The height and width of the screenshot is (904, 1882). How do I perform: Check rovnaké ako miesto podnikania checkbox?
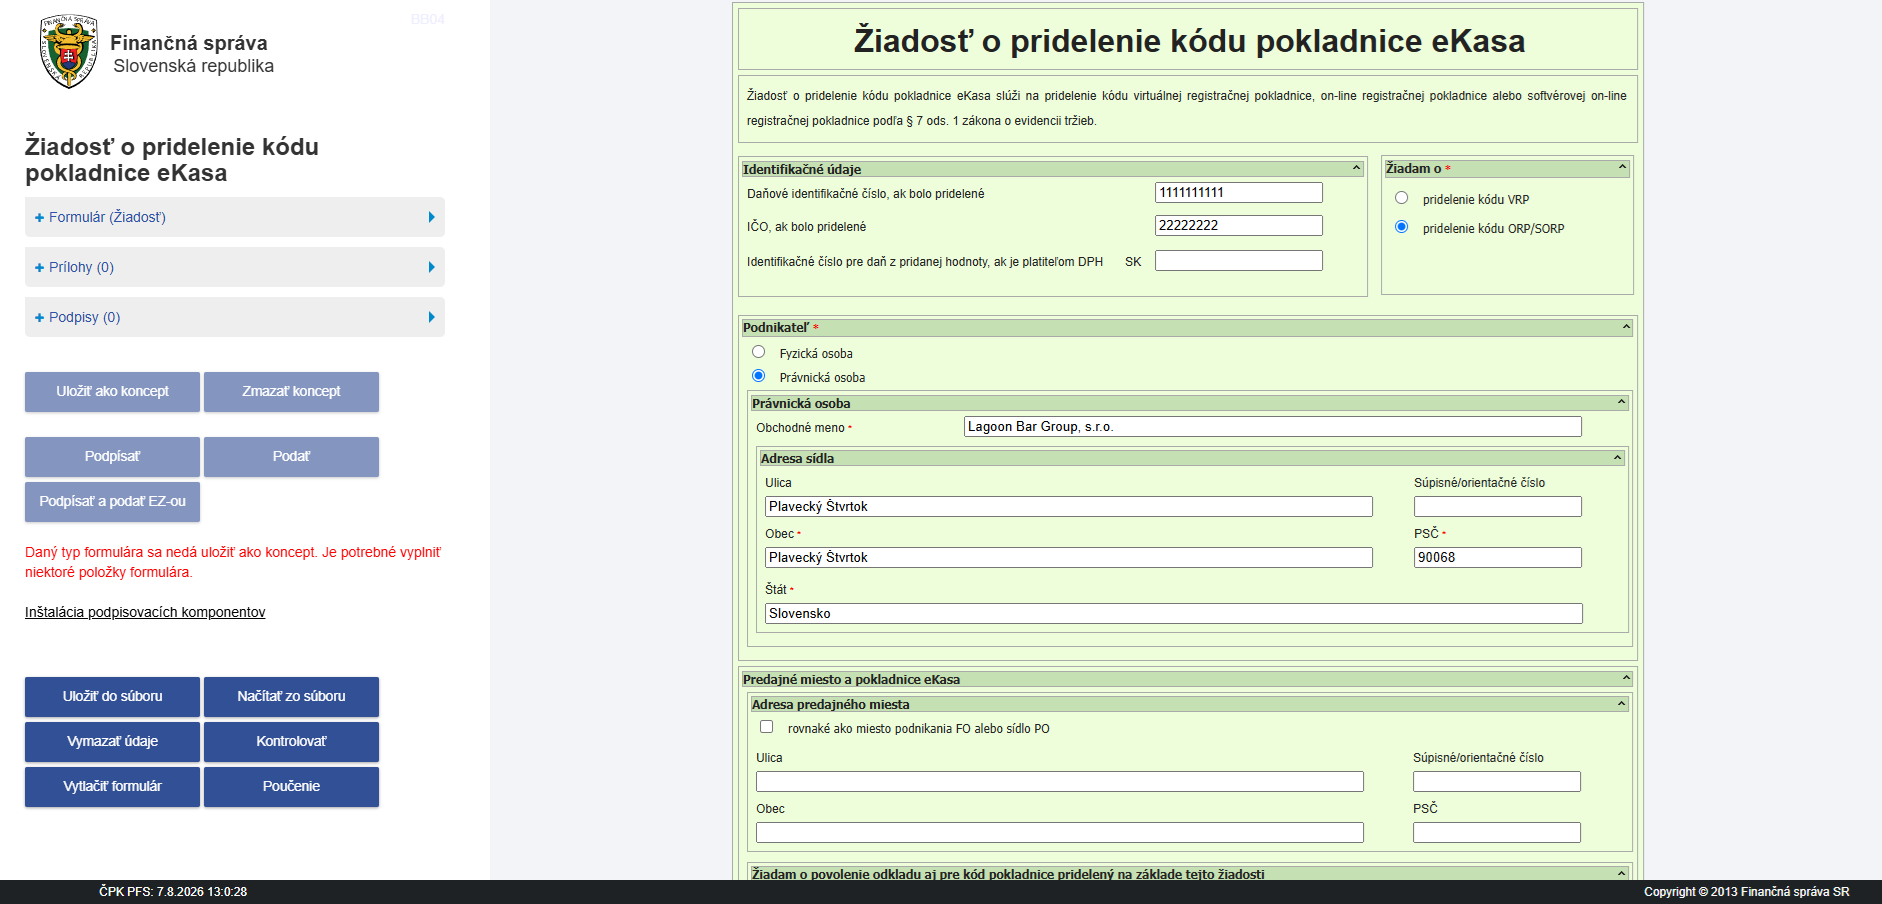[766, 727]
